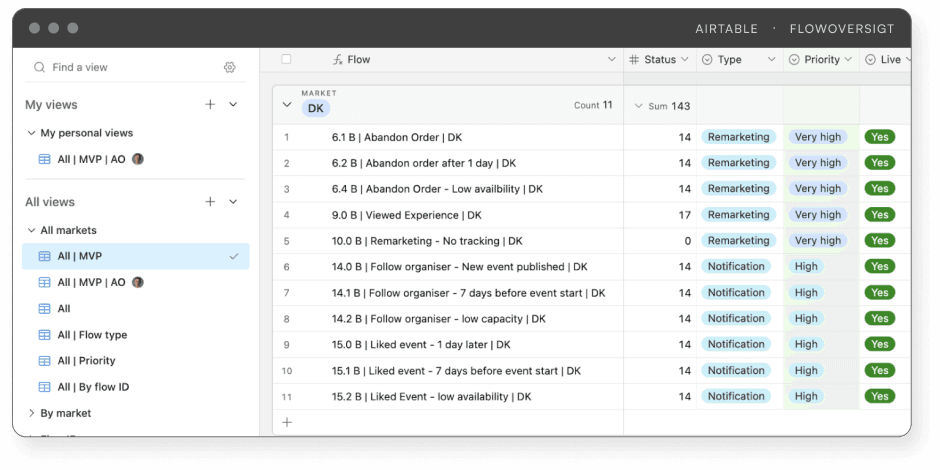Click grid icon of All | Priority view
This screenshot has width=940, height=470.
click(44, 361)
